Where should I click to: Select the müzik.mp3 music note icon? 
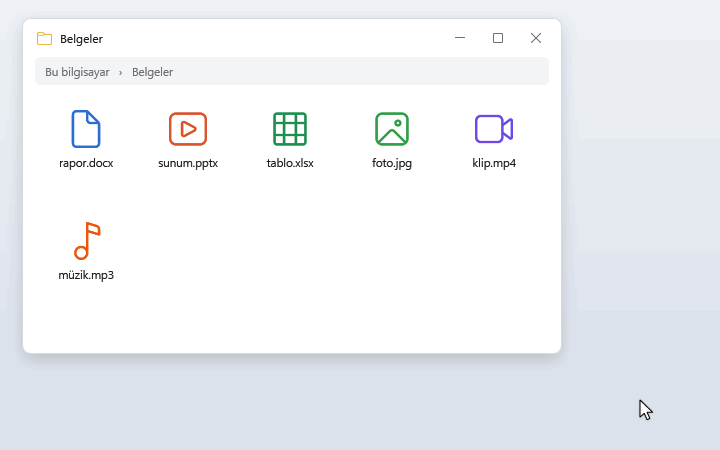pos(87,241)
